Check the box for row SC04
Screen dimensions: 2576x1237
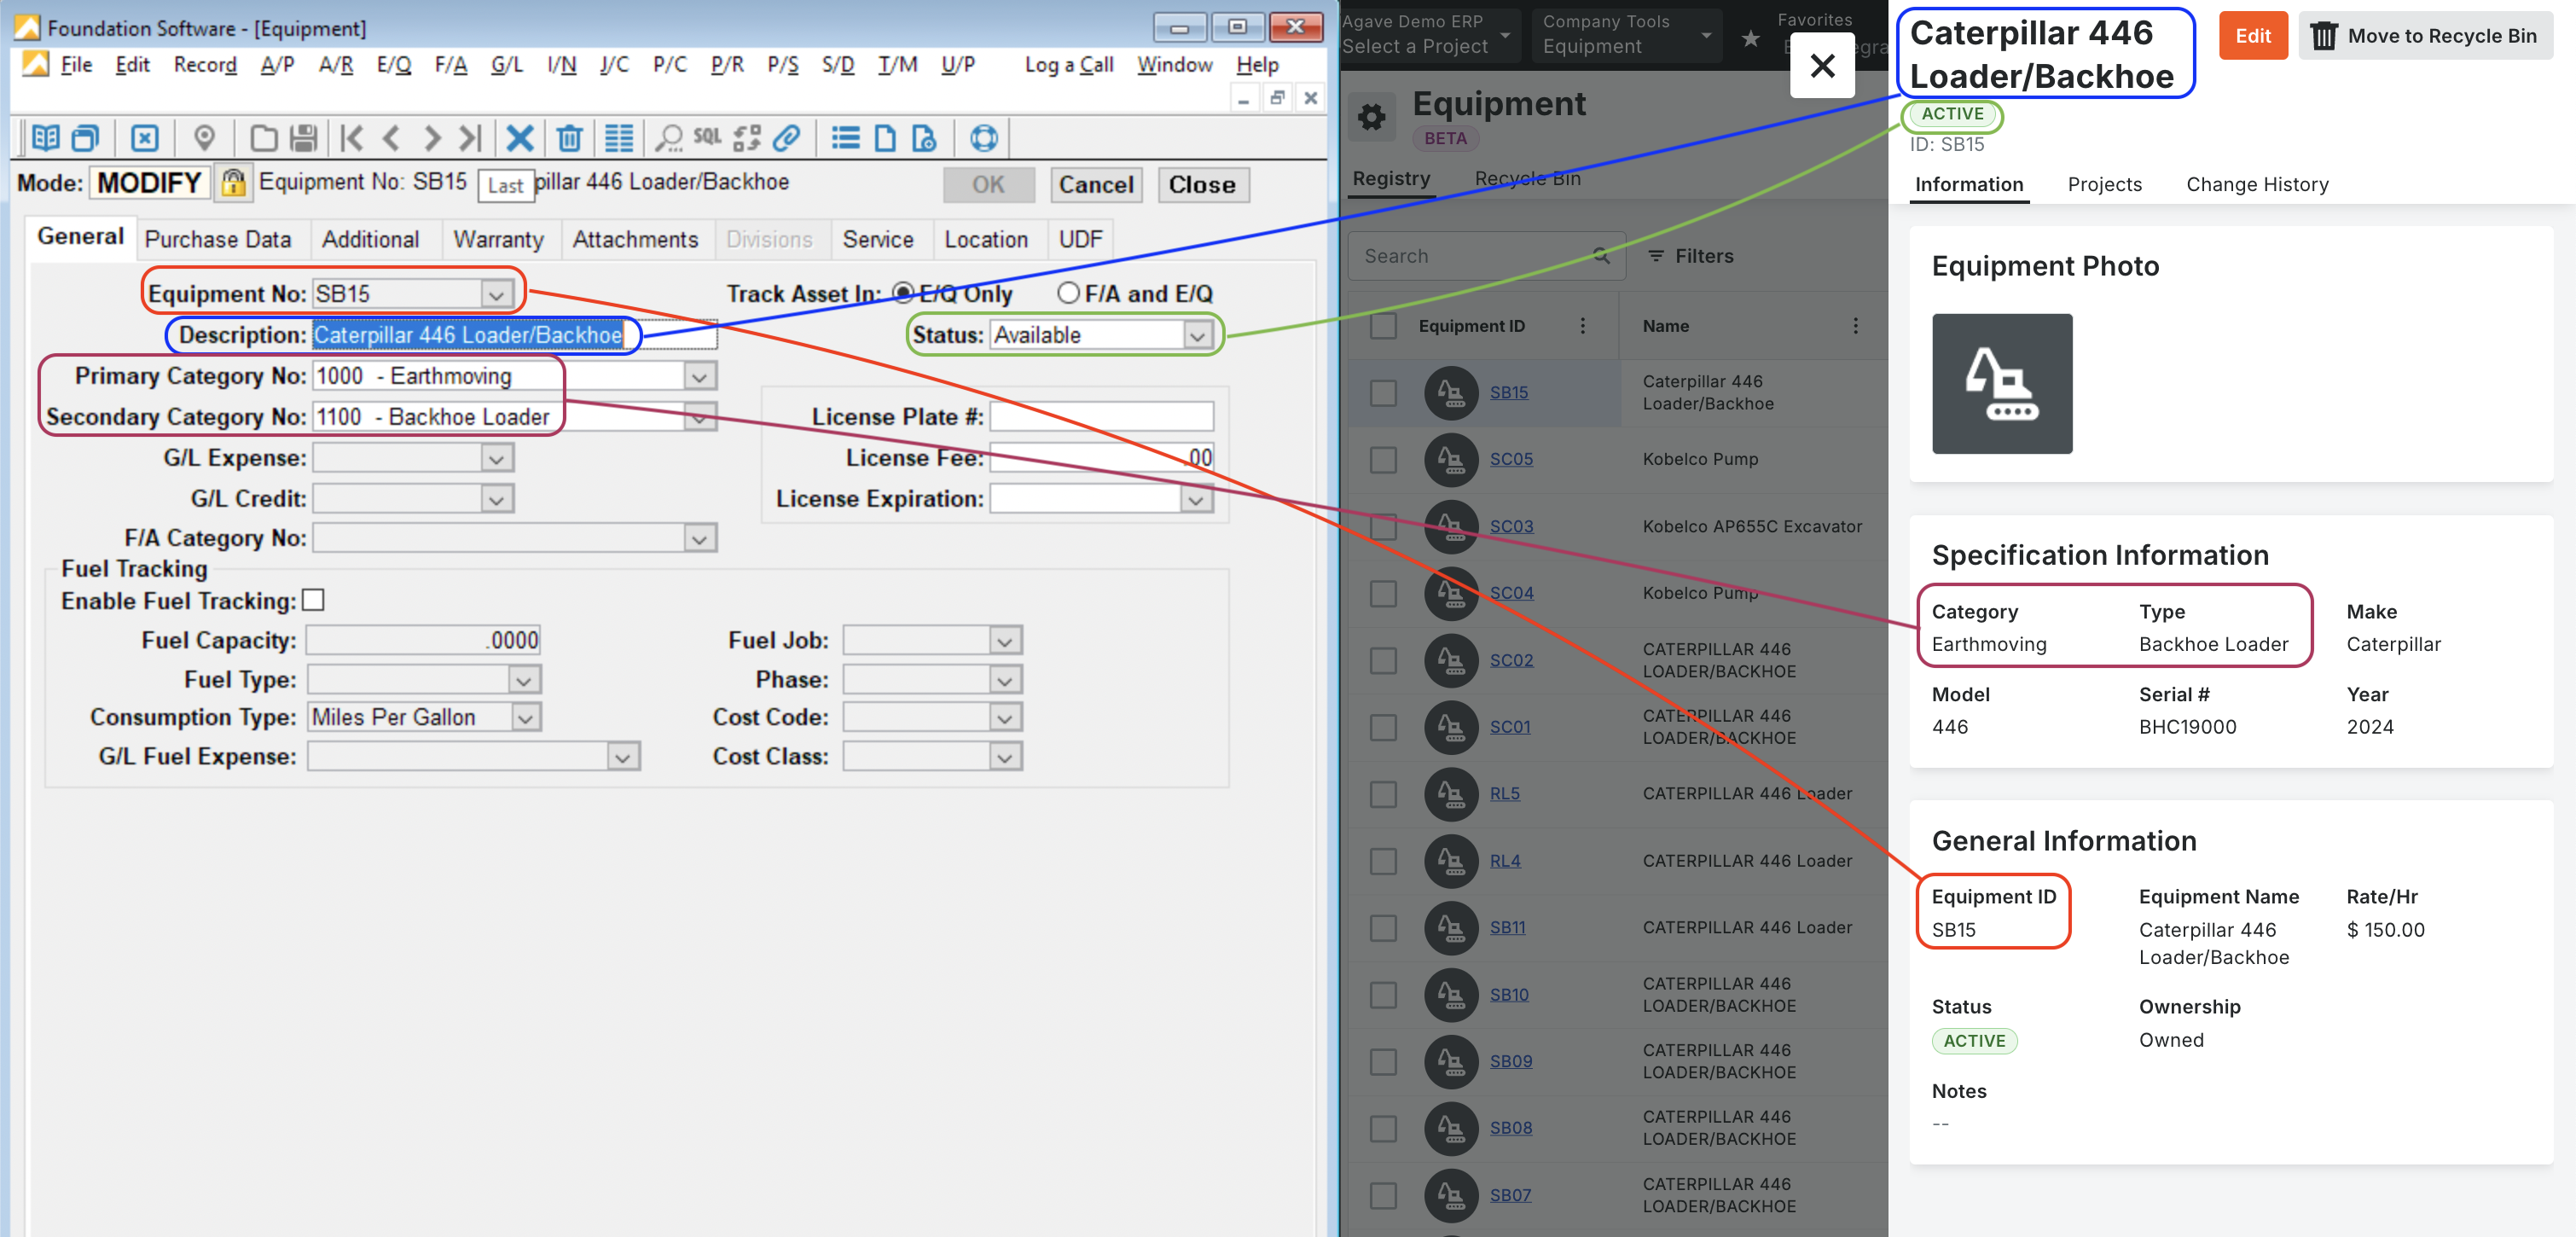tap(1383, 594)
